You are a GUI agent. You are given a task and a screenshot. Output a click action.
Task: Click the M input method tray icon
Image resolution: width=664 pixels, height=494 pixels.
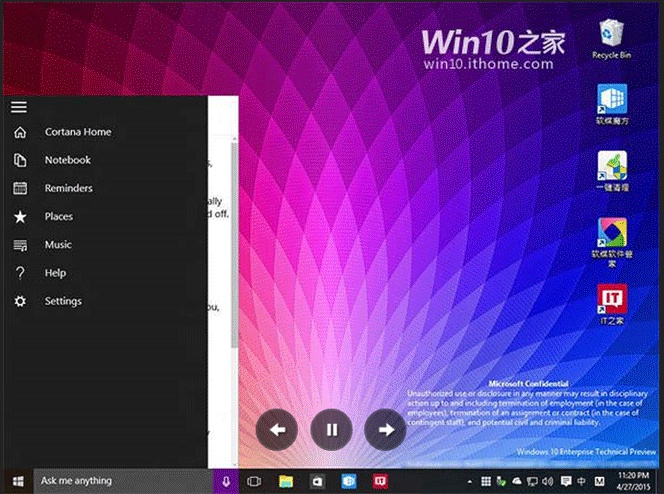tap(599, 481)
